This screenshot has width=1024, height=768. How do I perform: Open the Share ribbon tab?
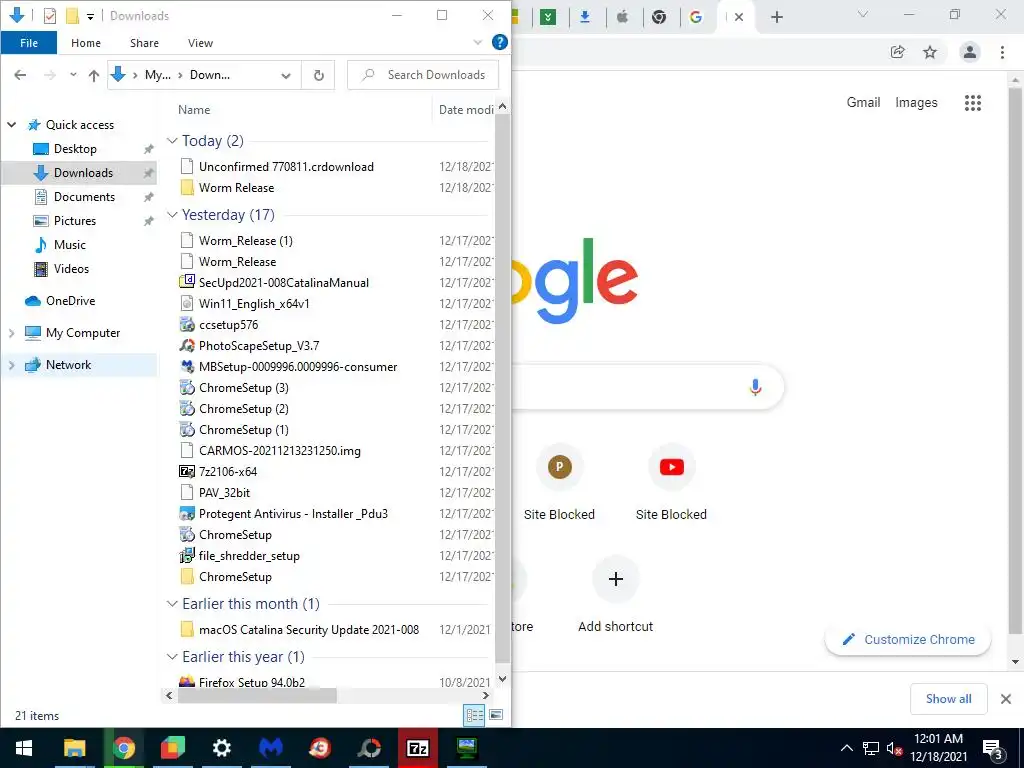click(144, 43)
